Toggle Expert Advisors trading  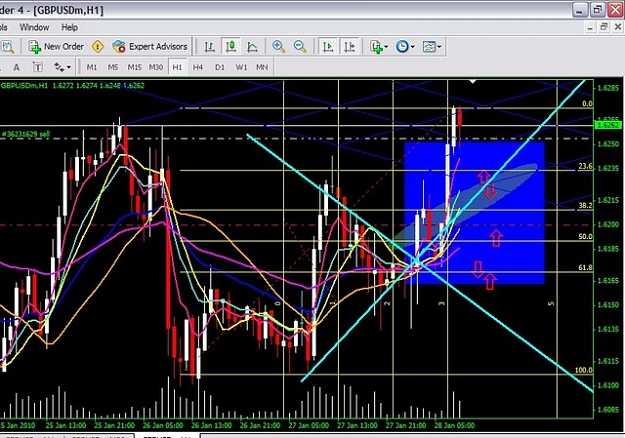tap(150, 47)
